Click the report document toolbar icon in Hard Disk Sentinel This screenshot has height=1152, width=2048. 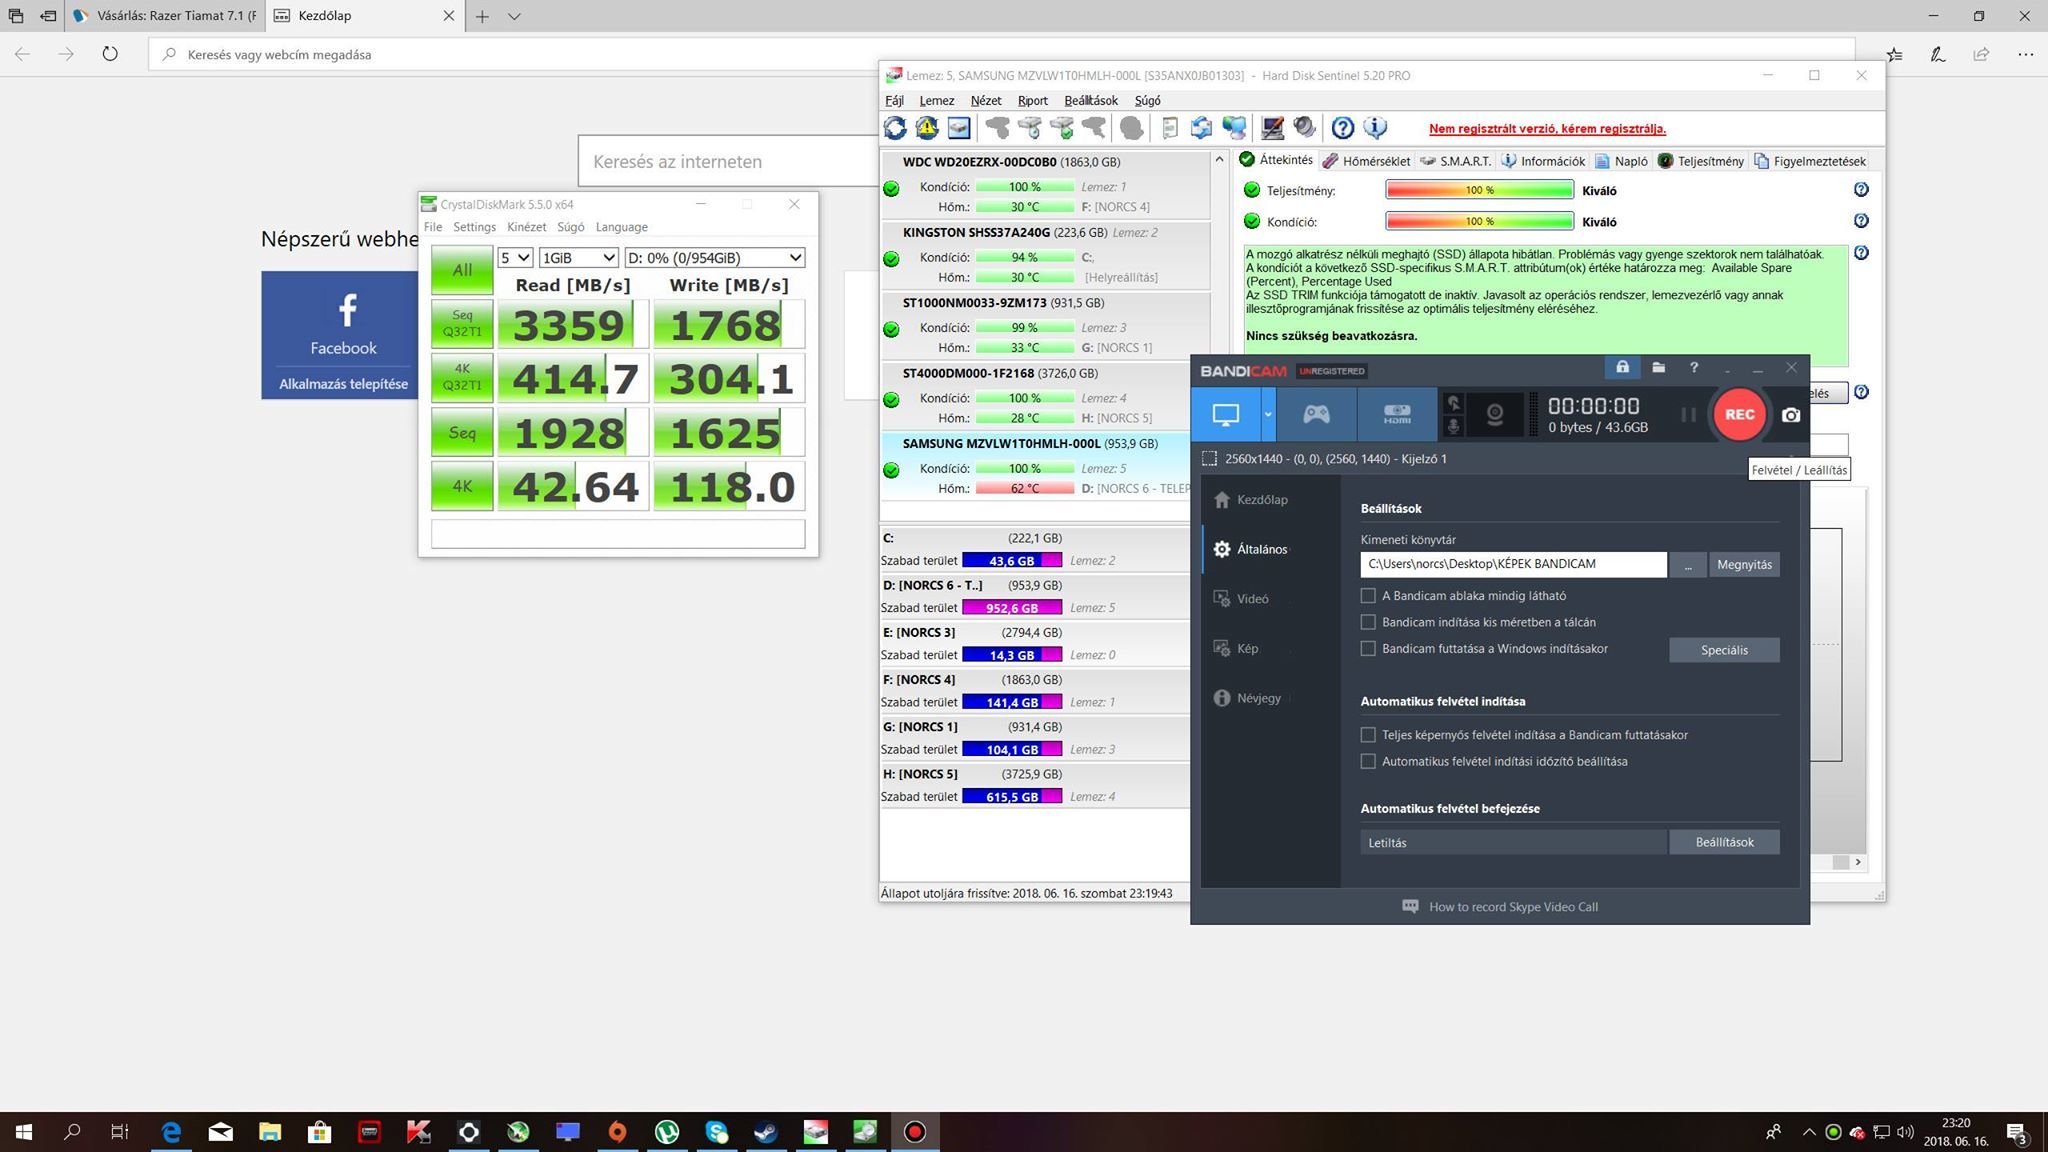tap(1169, 128)
